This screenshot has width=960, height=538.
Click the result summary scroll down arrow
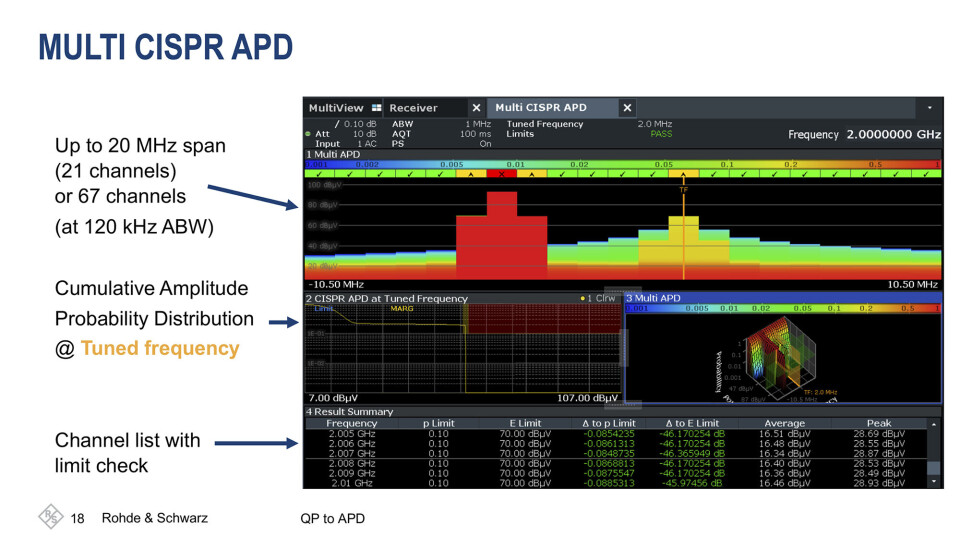pyautogui.click(x=934, y=482)
